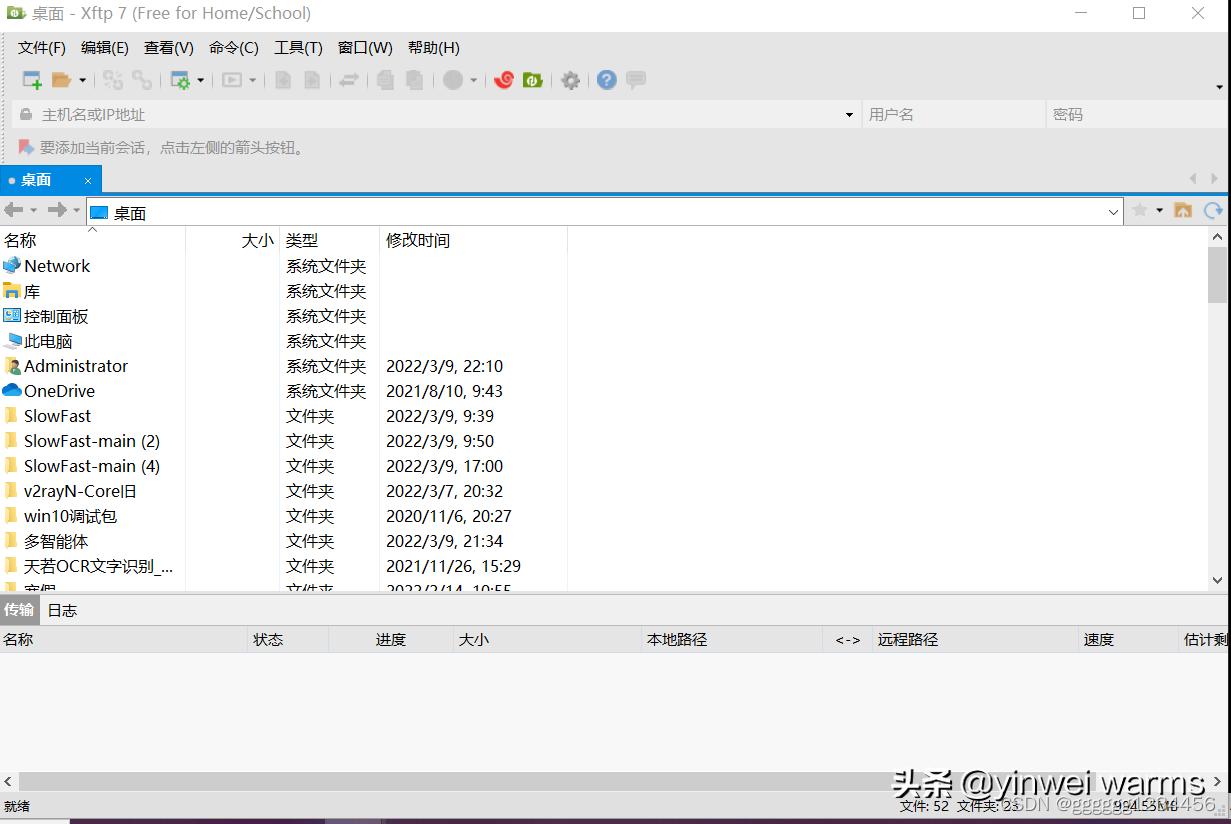Click the down arrow of the vertical scrollbar

[1217, 580]
